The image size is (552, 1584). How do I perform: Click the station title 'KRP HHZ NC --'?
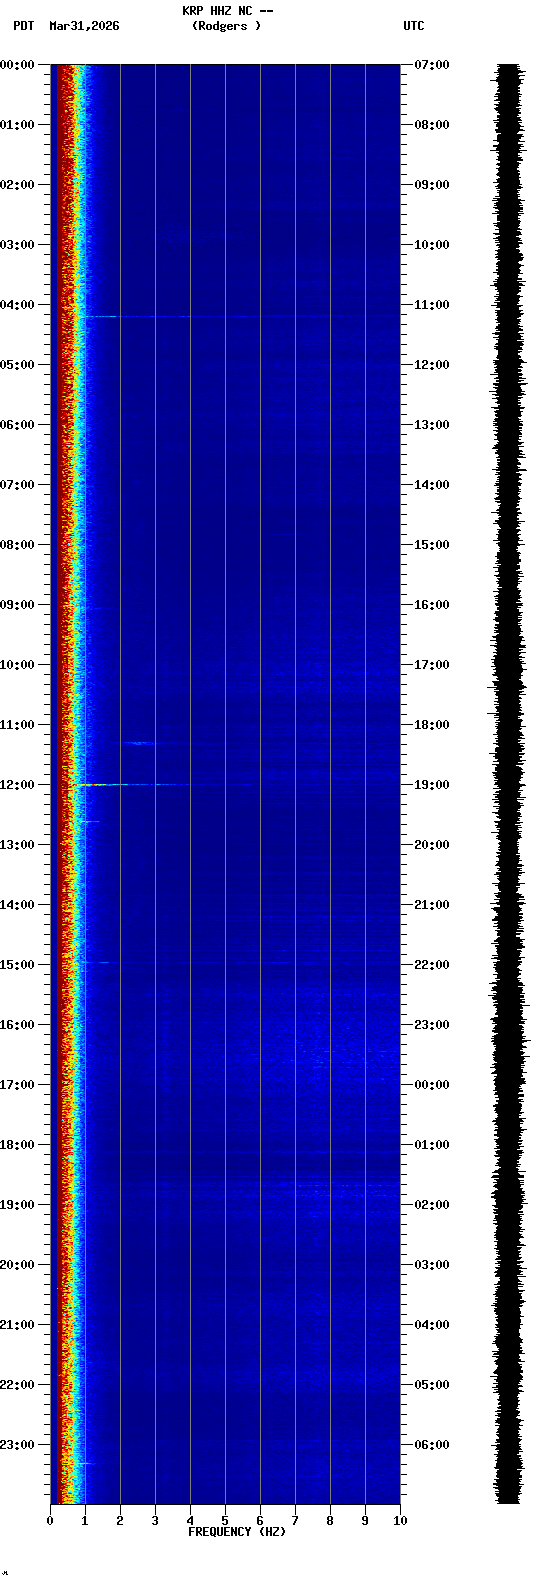pyautogui.click(x=227, y=11)
